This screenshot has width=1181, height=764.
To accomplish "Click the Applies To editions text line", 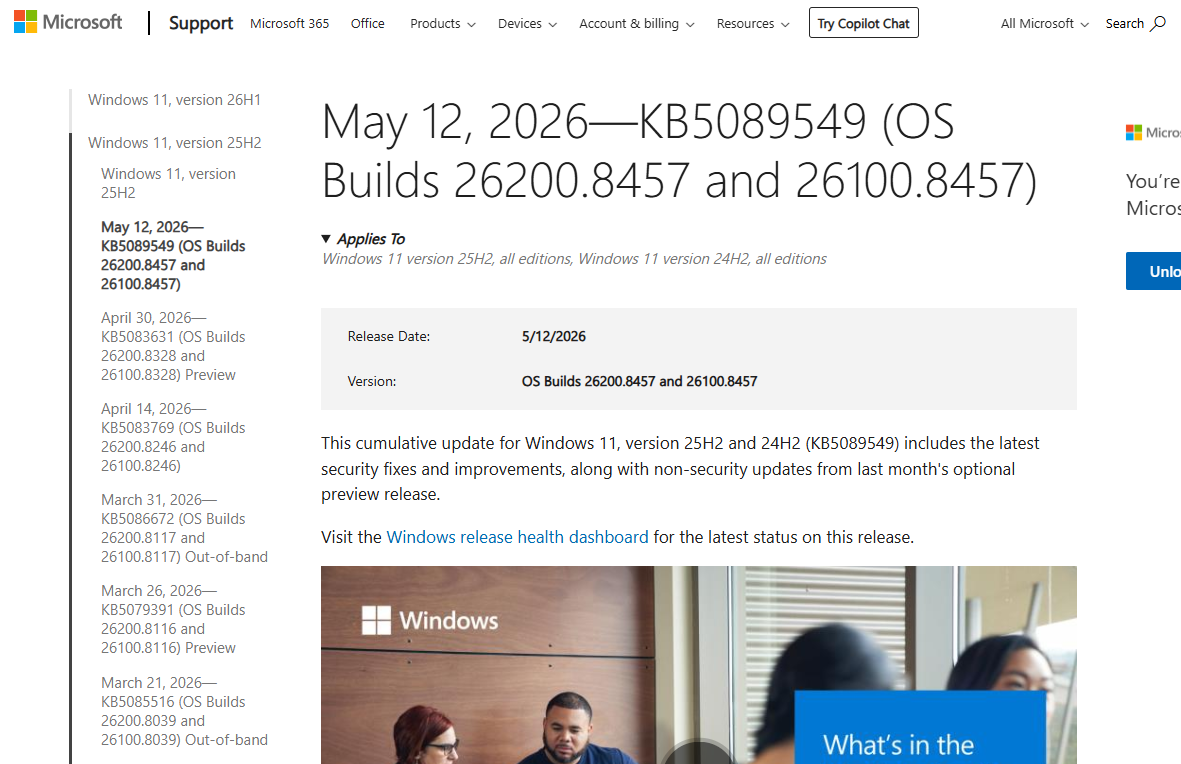I will pos(574,258).
